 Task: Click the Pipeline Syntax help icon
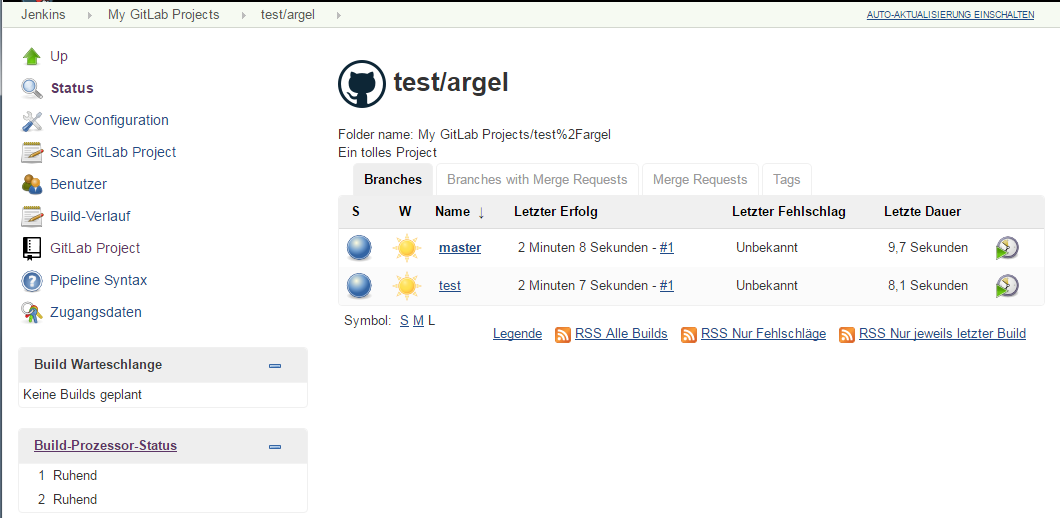[x=32, y=281]
